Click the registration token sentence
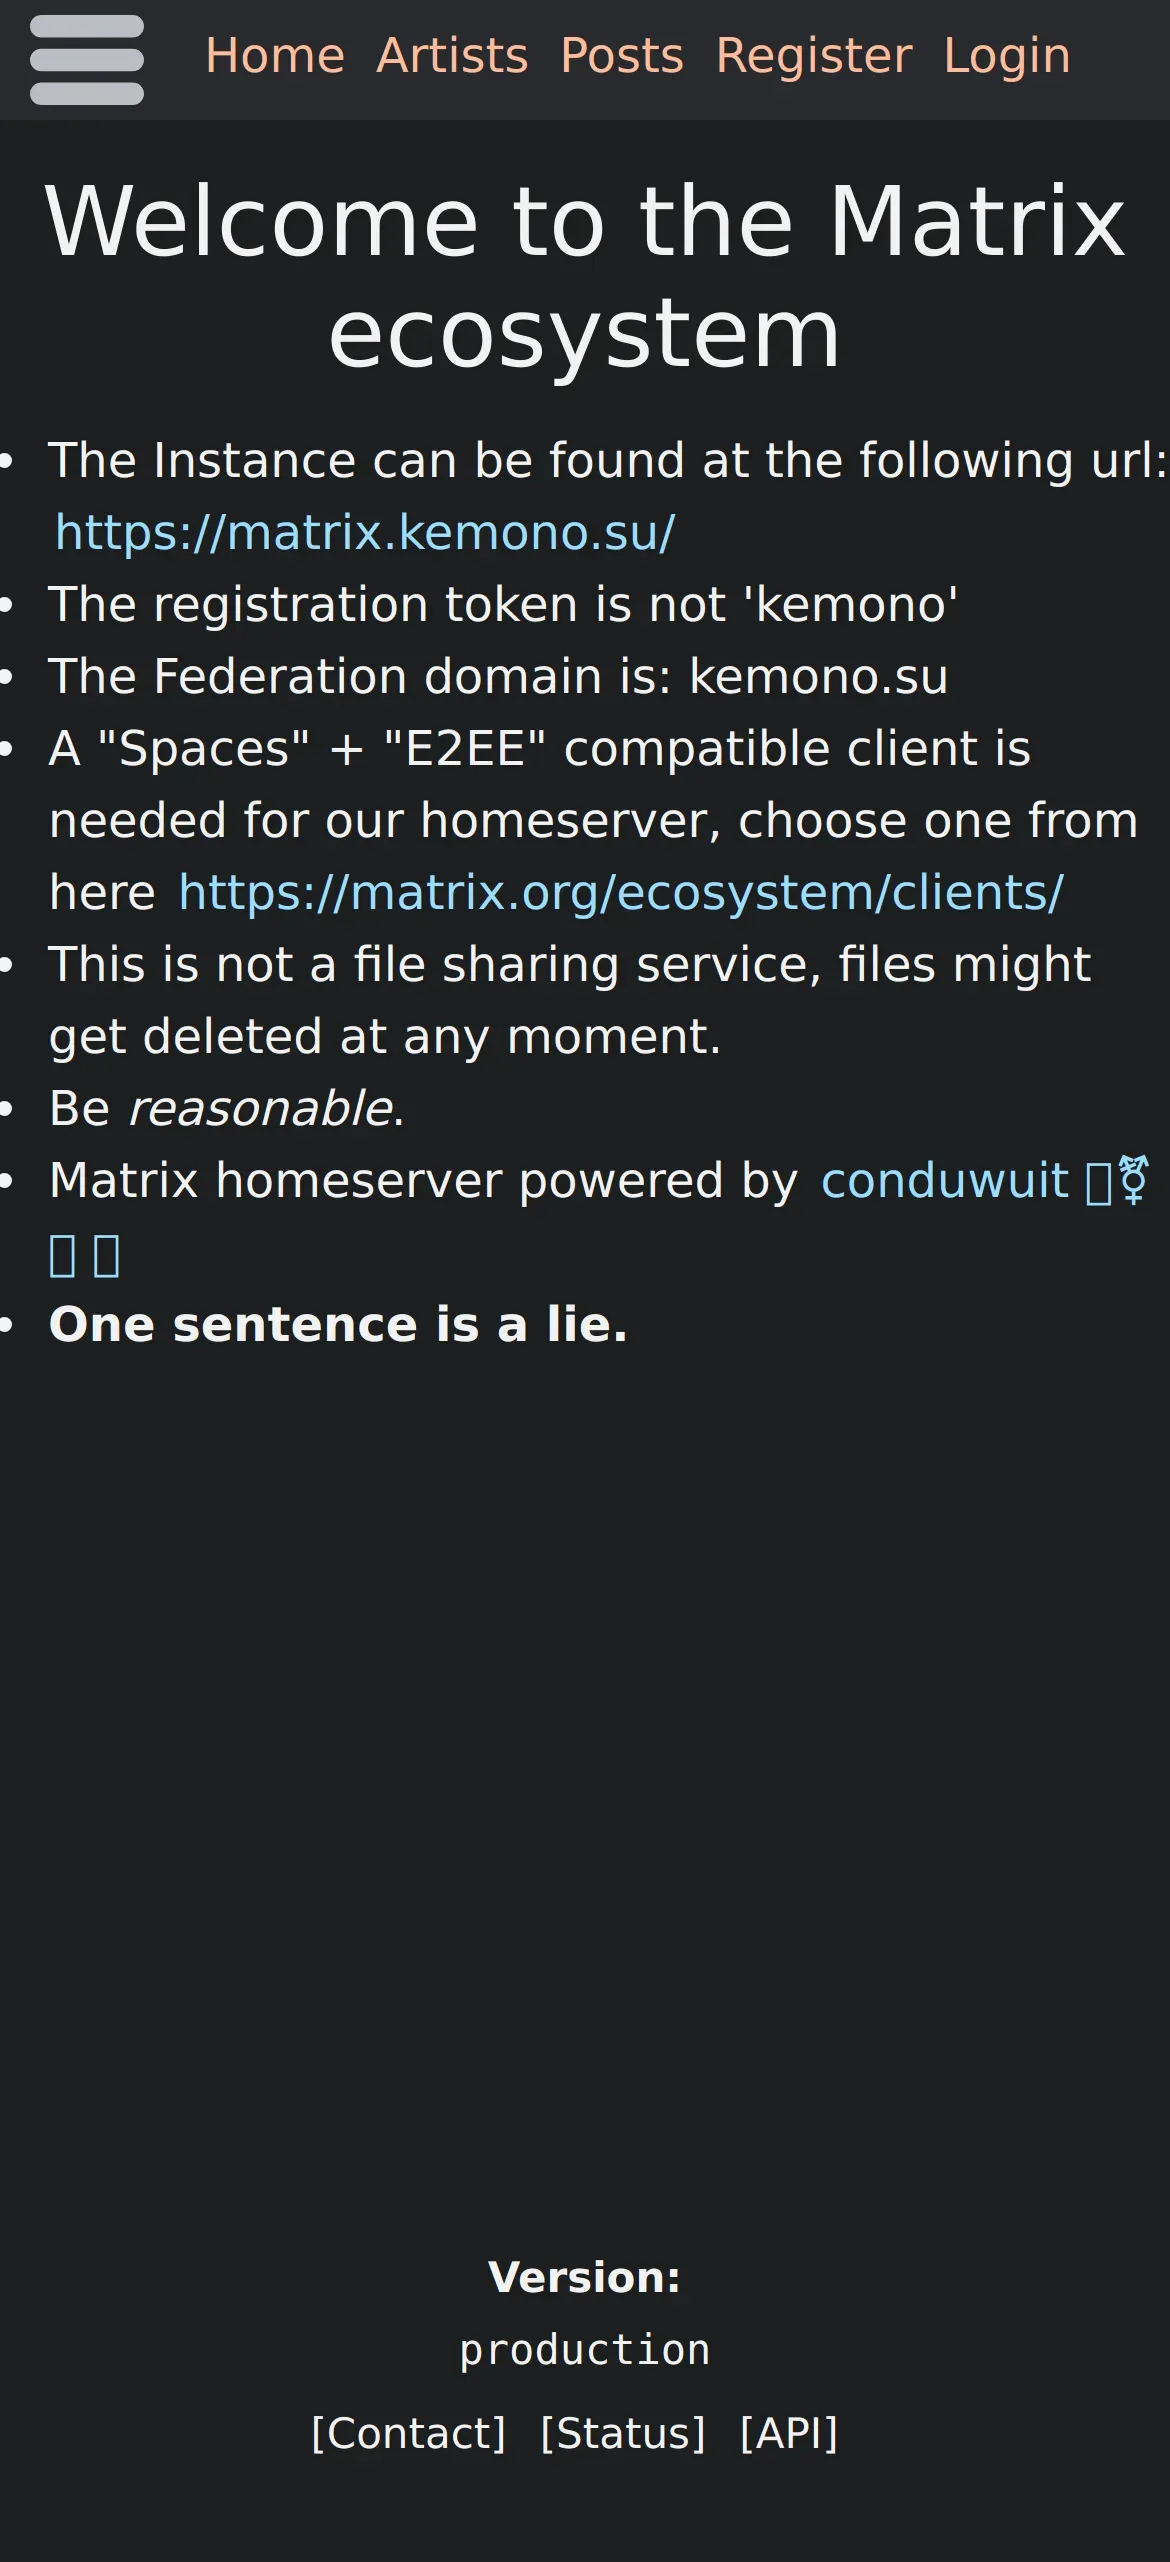The image size is (1170, 2562). tap(503, 604)
